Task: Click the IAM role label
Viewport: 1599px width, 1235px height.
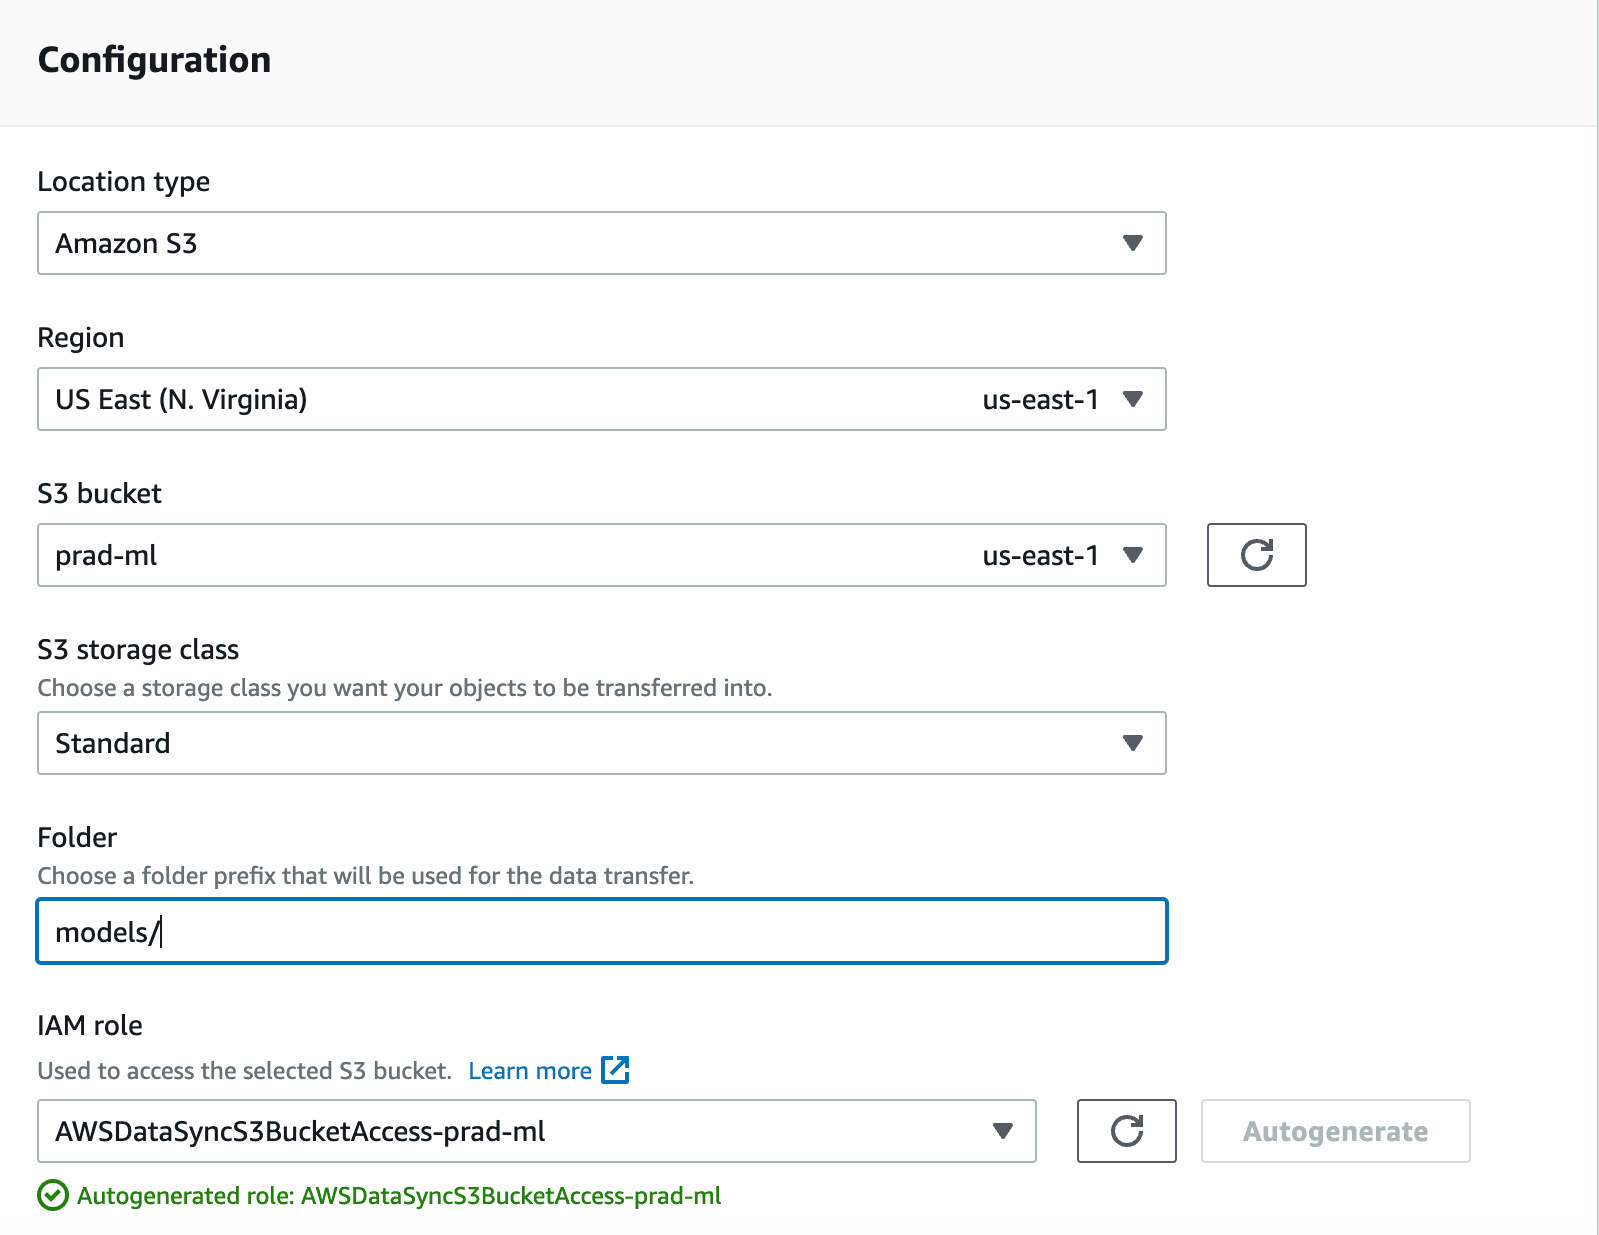Action: pyautogui.click(x=90, y=1025)
